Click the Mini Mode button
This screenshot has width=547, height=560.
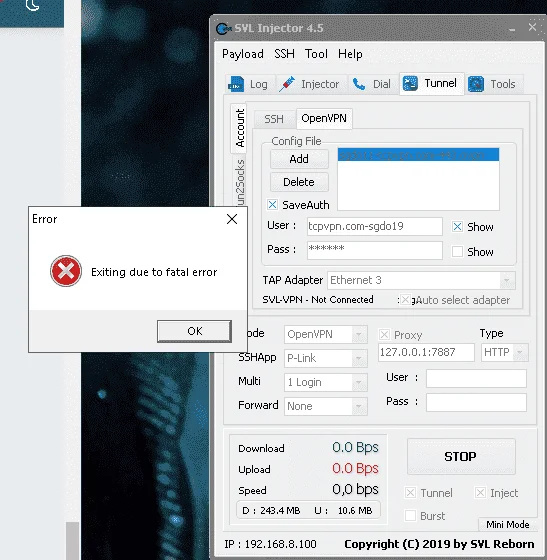508,524
